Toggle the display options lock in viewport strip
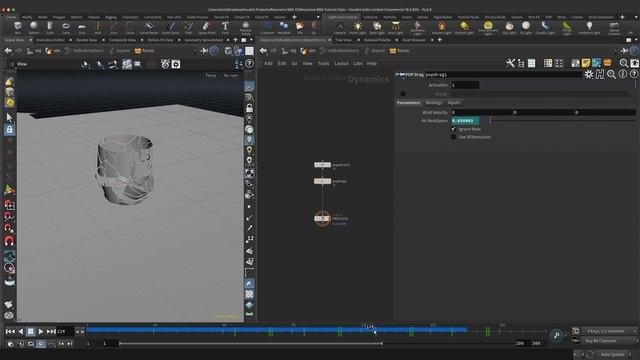 click(249, 108)
